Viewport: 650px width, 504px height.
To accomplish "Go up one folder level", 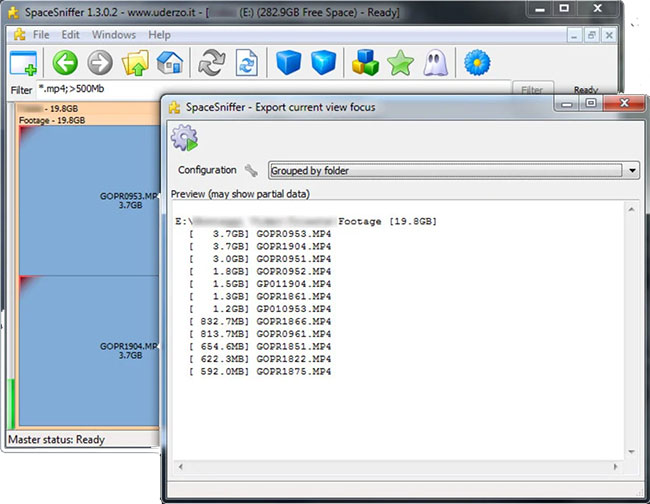I will point(135,63).
